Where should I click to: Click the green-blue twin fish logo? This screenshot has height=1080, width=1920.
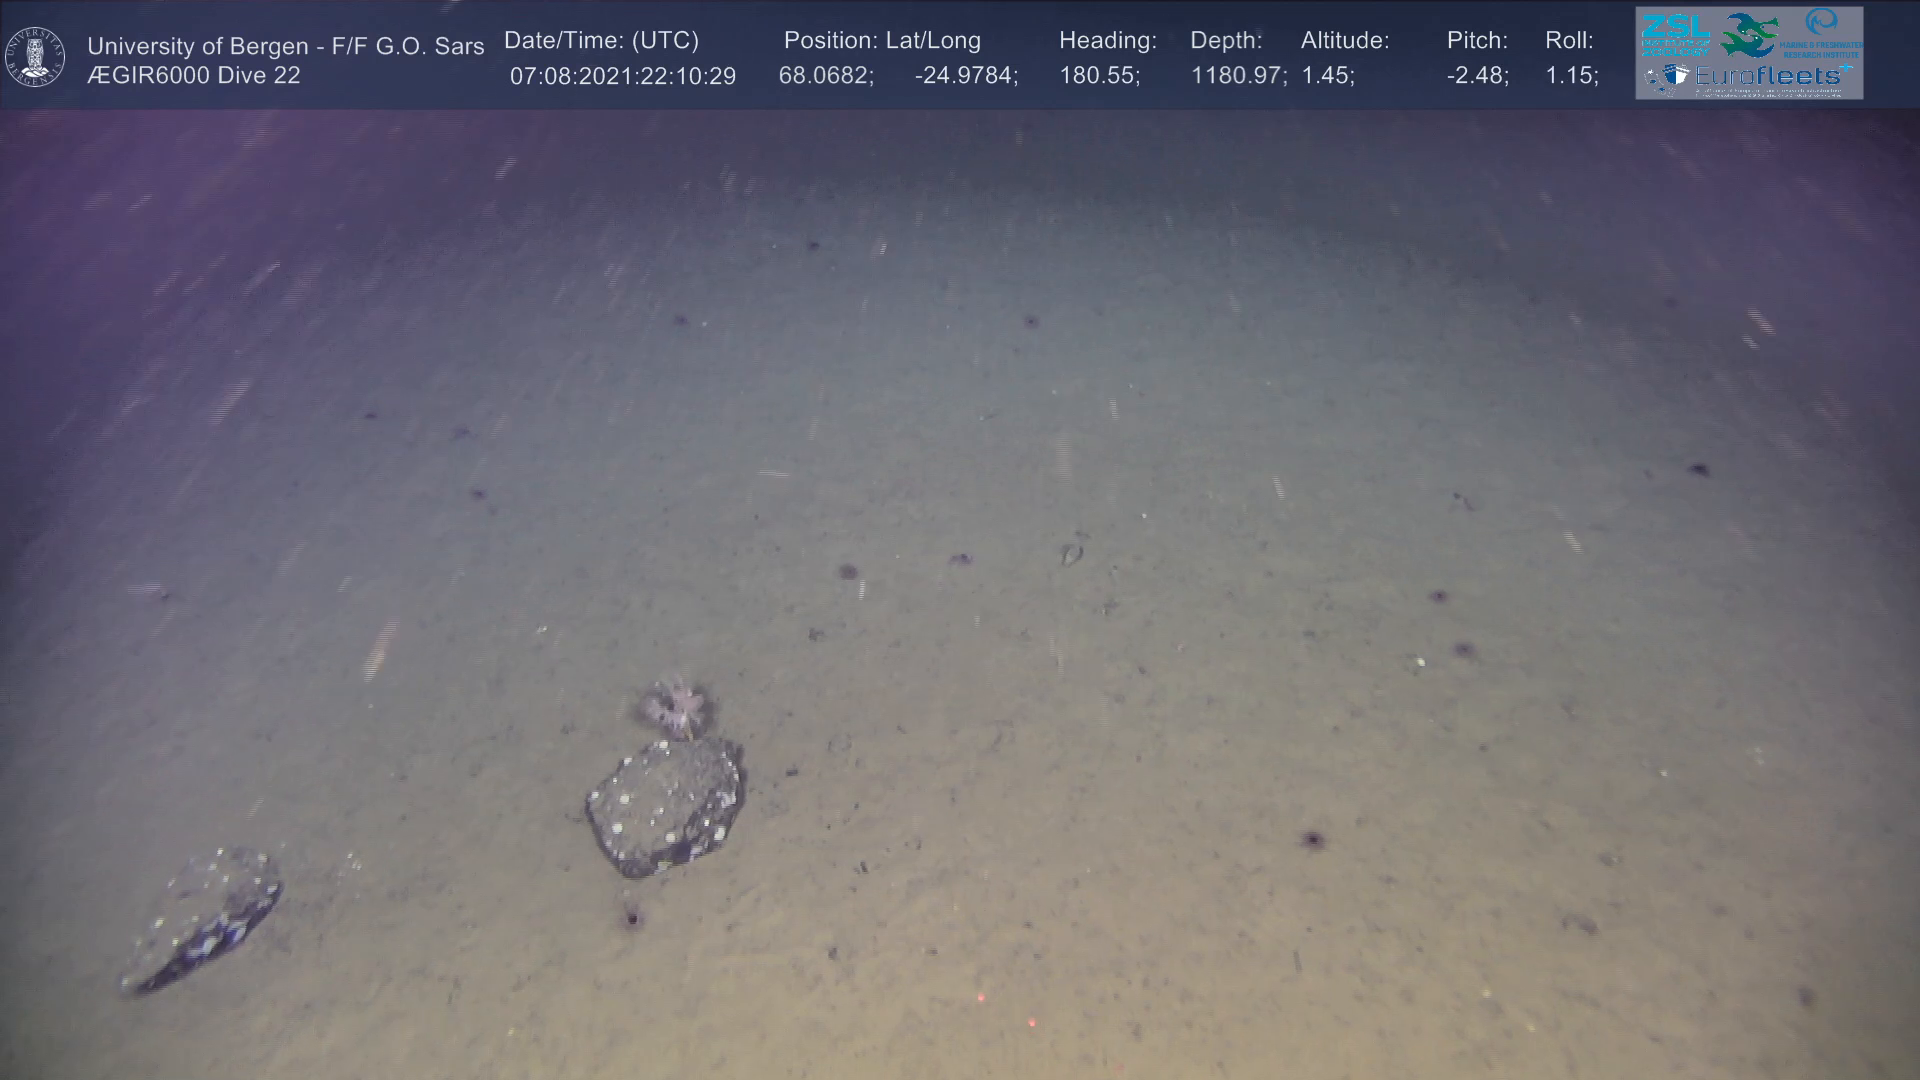1750,35
